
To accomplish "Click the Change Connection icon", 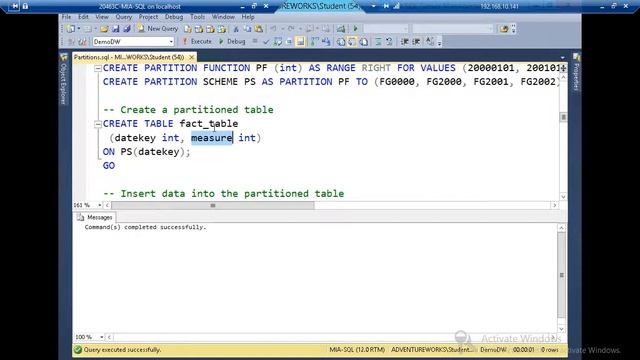I will click(x=82, y=42).
